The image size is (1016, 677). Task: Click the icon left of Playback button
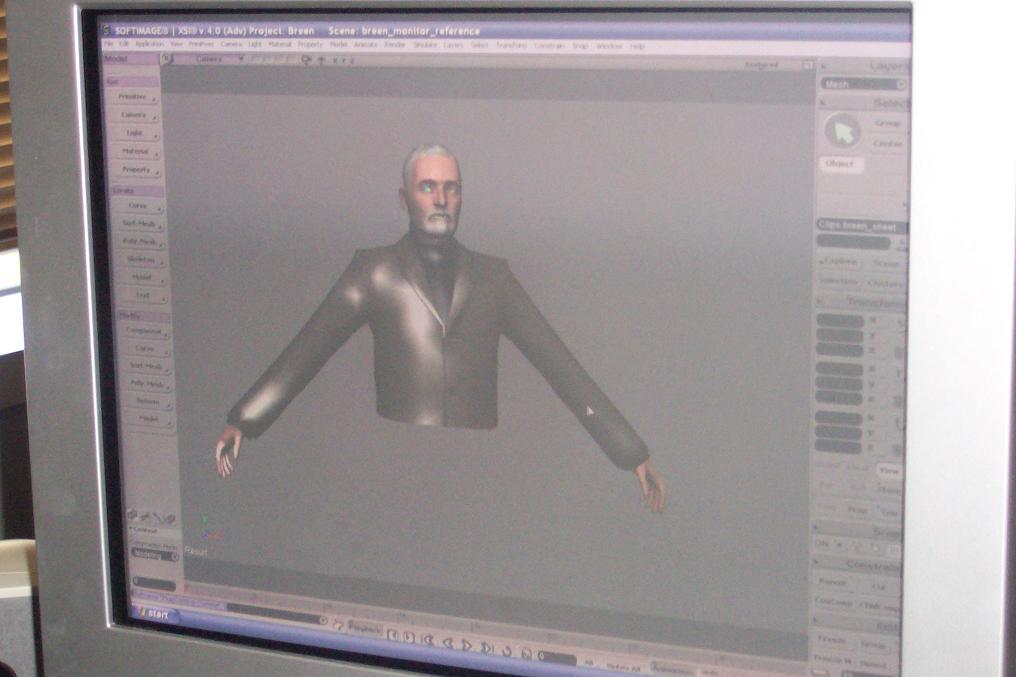339,625
